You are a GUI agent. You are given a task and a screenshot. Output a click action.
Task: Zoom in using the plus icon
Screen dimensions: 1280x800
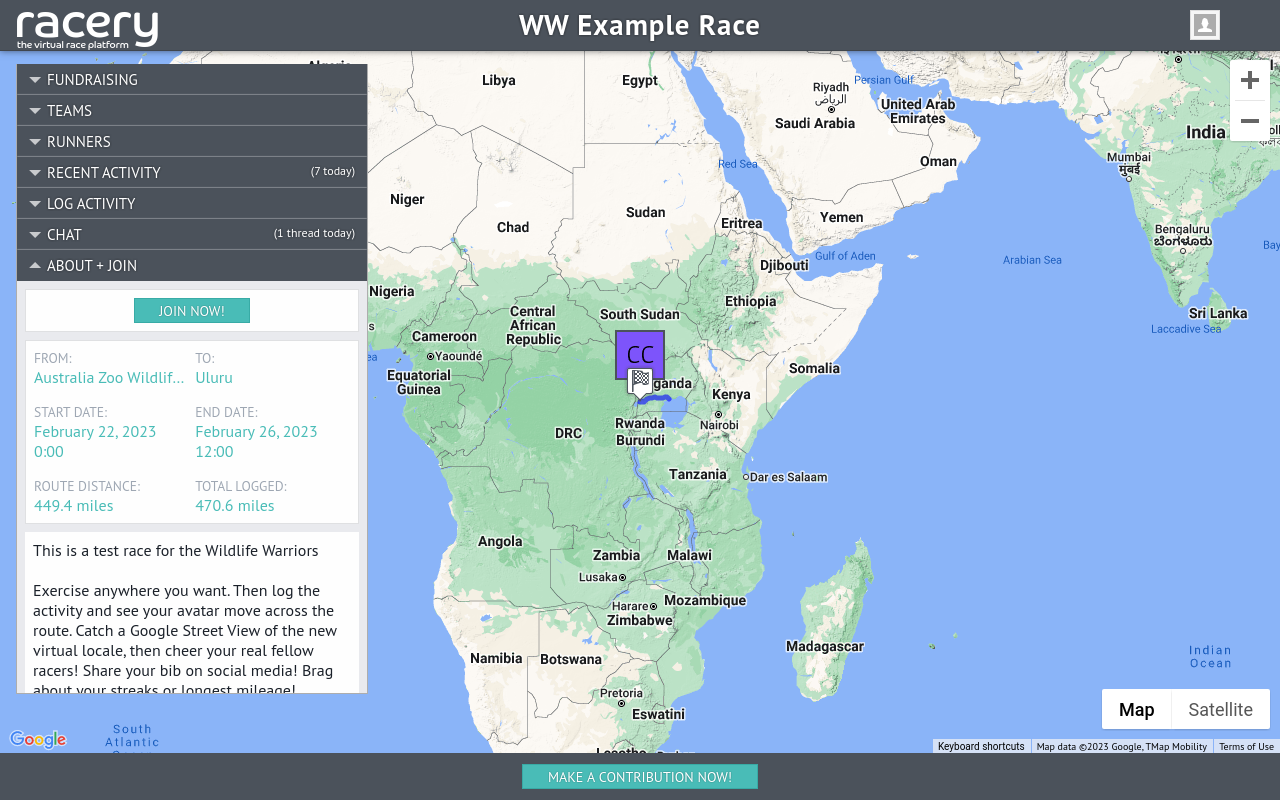pos(1249,80)
